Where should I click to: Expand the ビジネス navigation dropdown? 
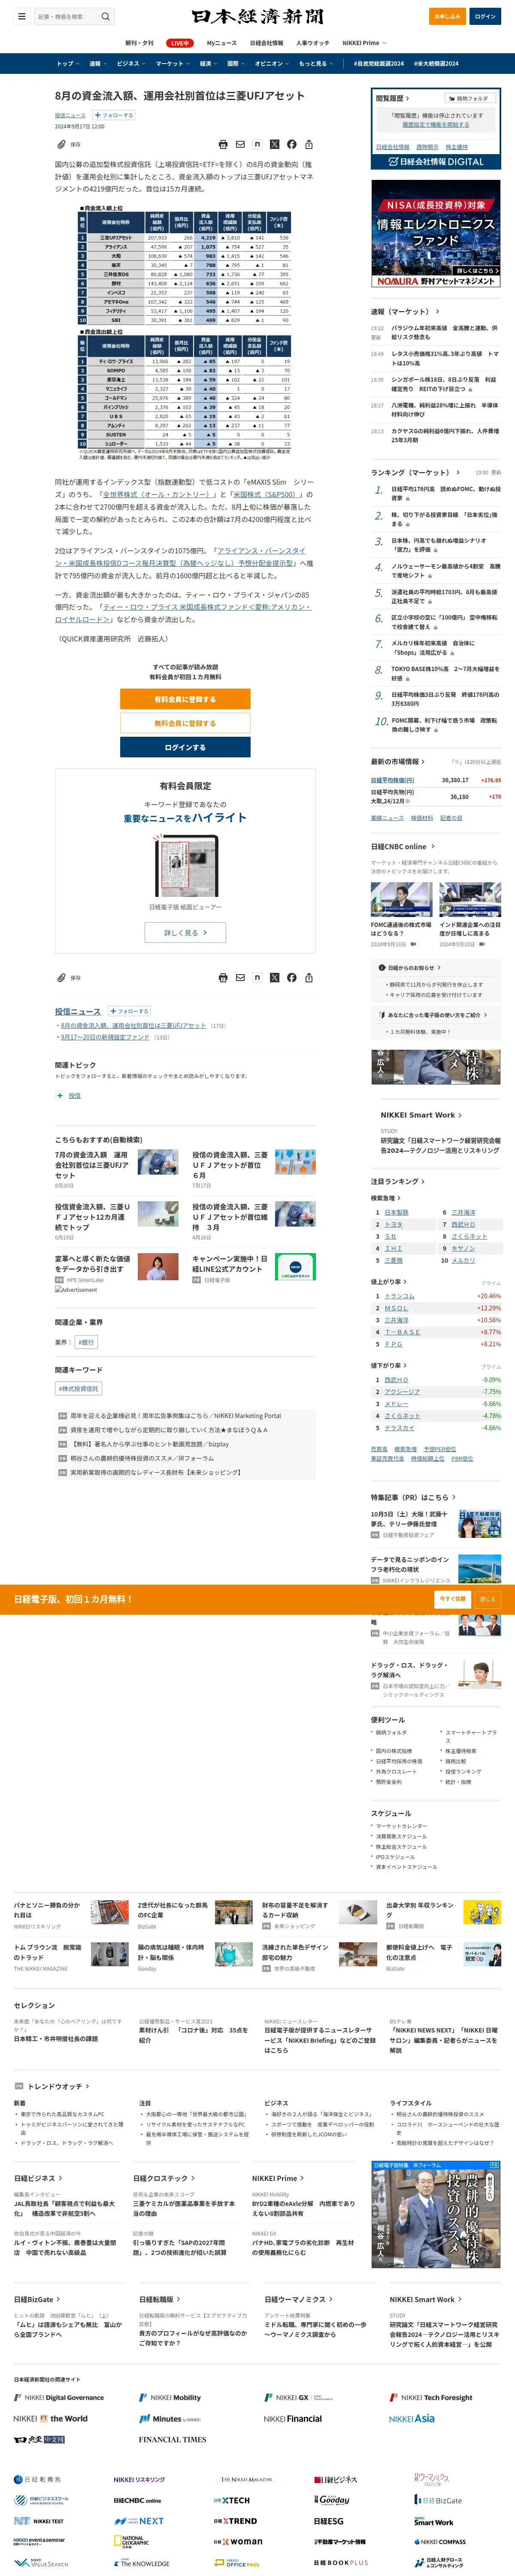[x=130, y=63]
